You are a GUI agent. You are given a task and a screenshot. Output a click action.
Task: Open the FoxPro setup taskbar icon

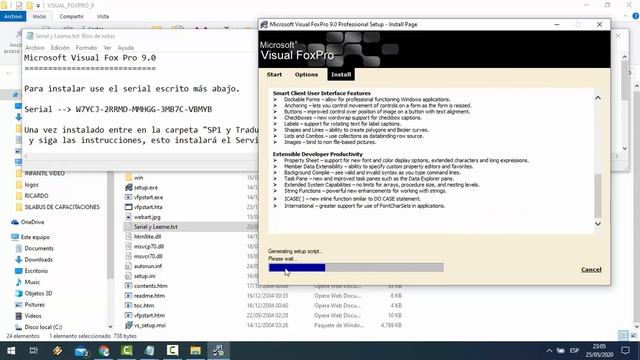tap(218, 351)
